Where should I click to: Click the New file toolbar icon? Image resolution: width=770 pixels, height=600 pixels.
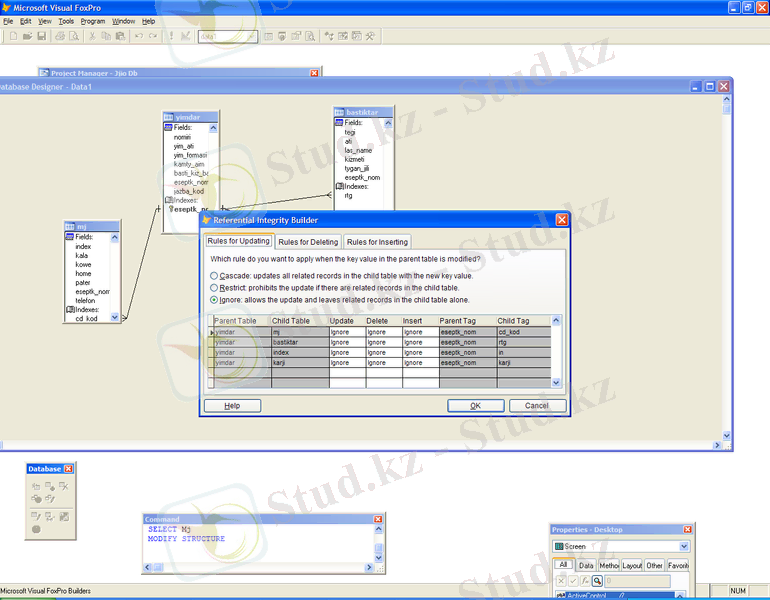[x=14, y=36]
